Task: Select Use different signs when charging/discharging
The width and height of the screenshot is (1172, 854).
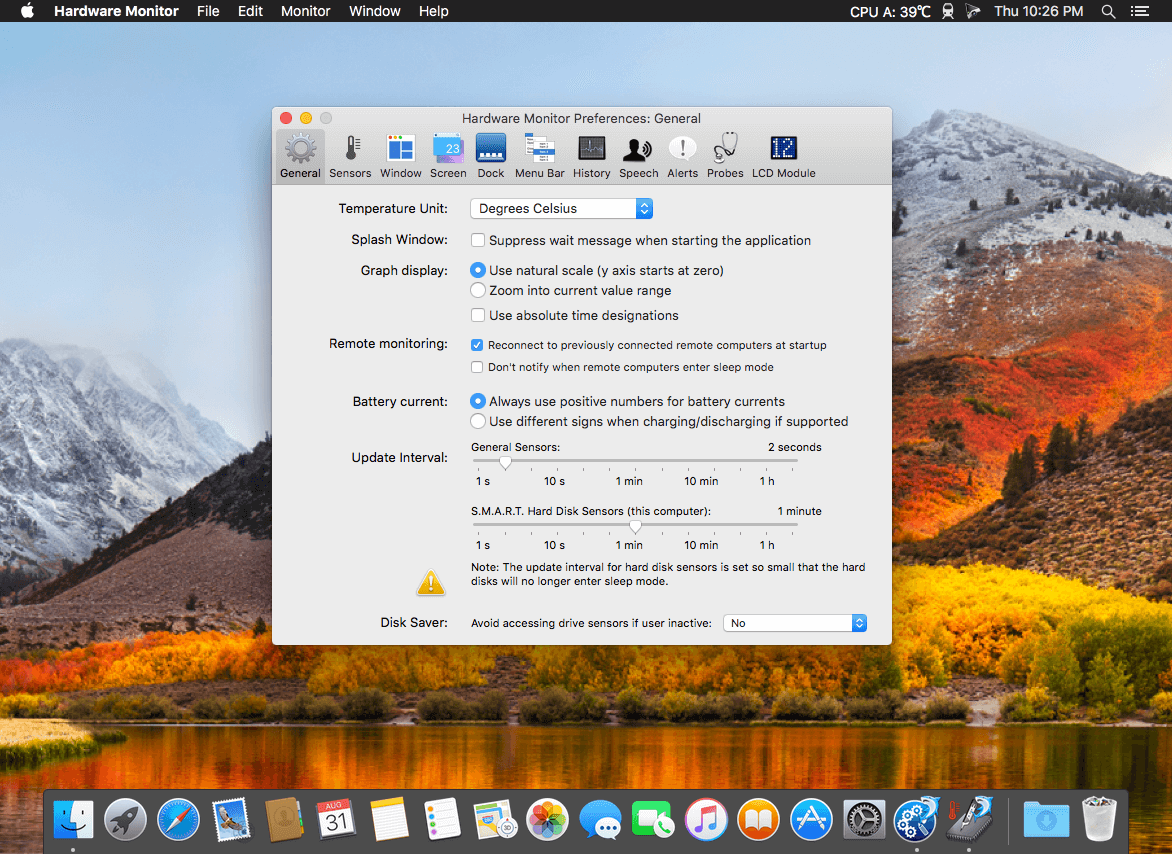Action: pyautogui.click(x=478, y=421)
